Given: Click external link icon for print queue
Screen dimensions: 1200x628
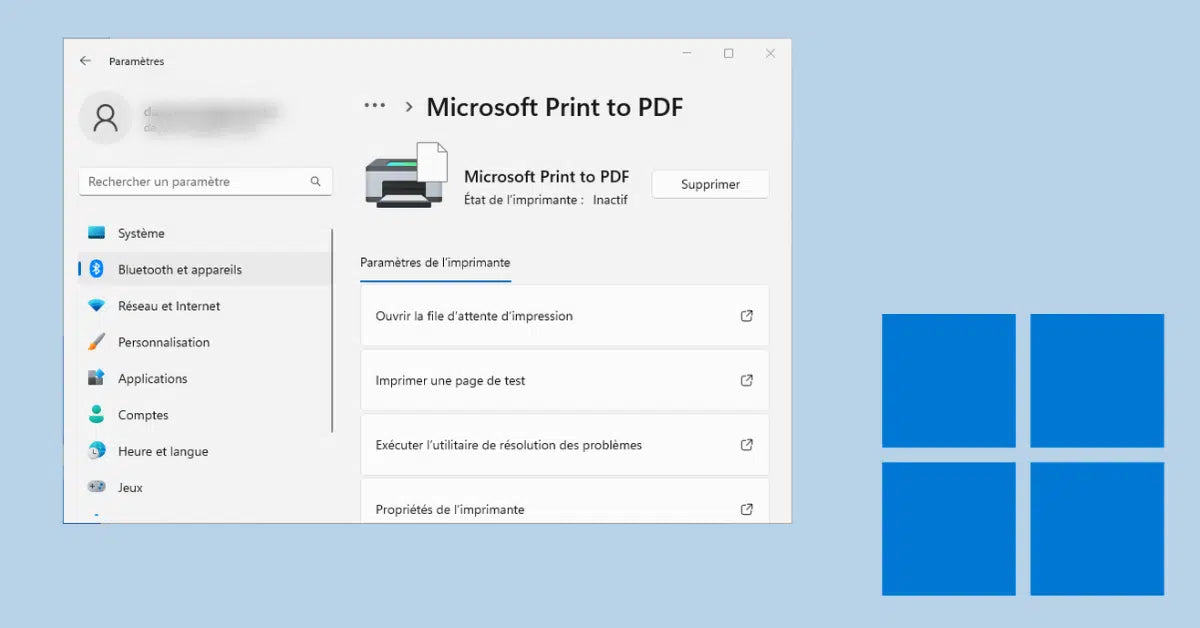Looking at the screenshot, I should pyautogui.click(x=746, y=316).
